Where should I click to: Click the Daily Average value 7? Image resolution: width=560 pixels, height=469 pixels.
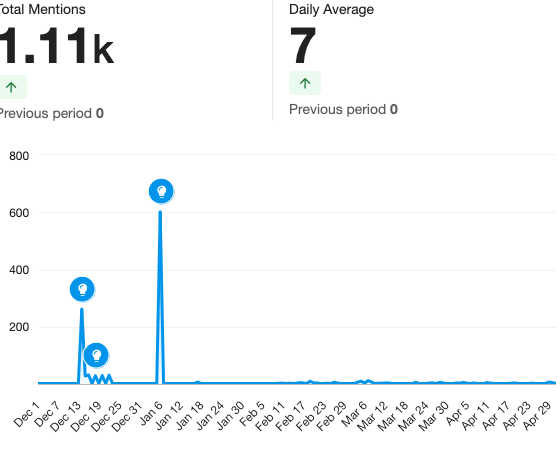click(302, 45)
